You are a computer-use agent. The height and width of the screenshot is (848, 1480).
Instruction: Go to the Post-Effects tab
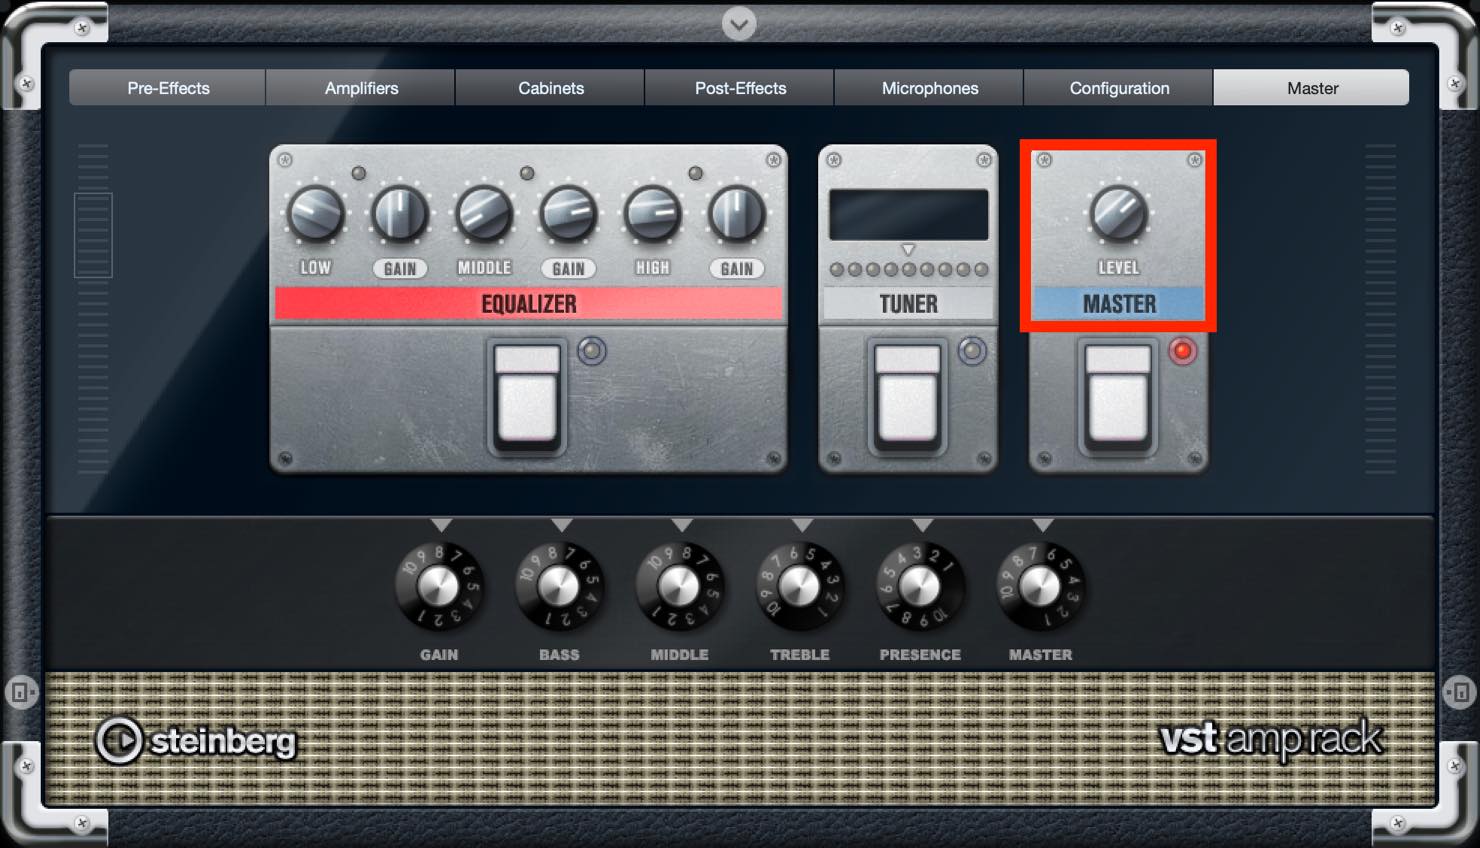point(740,88)
